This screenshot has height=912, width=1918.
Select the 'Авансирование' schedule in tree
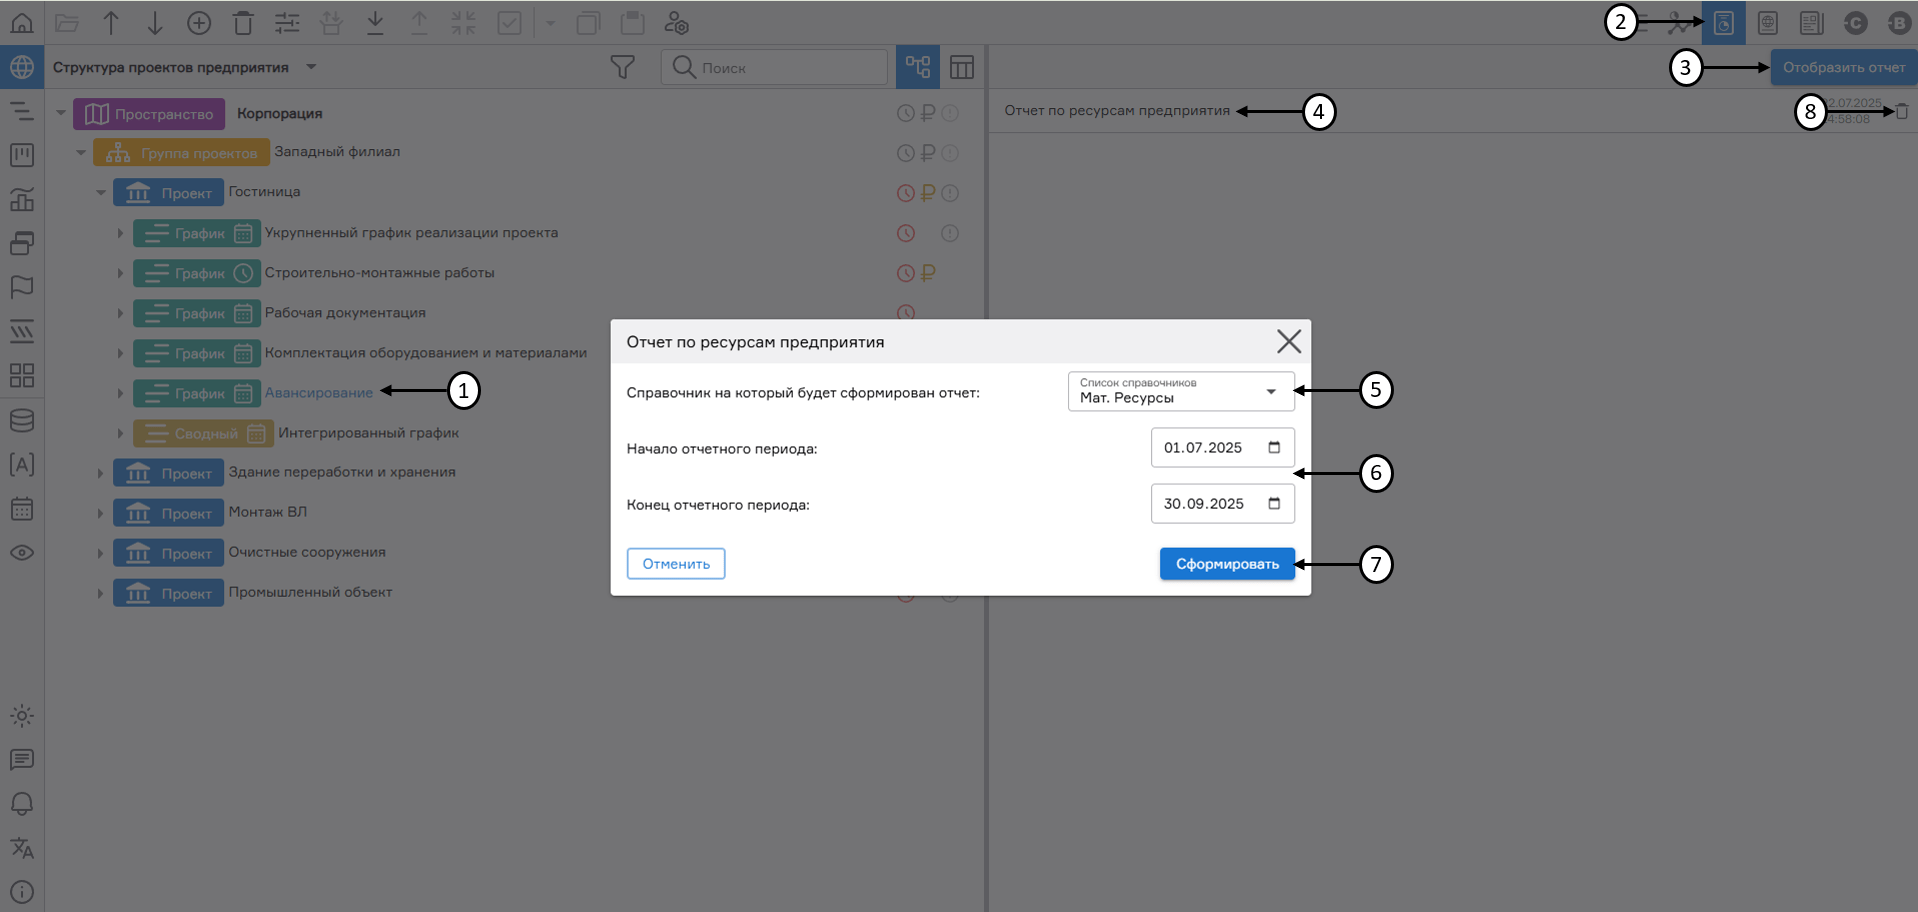coord(318,393)
